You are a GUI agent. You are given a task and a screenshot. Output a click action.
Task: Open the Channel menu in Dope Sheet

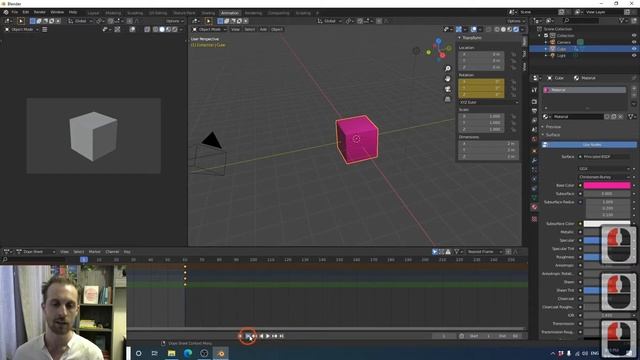112,252
